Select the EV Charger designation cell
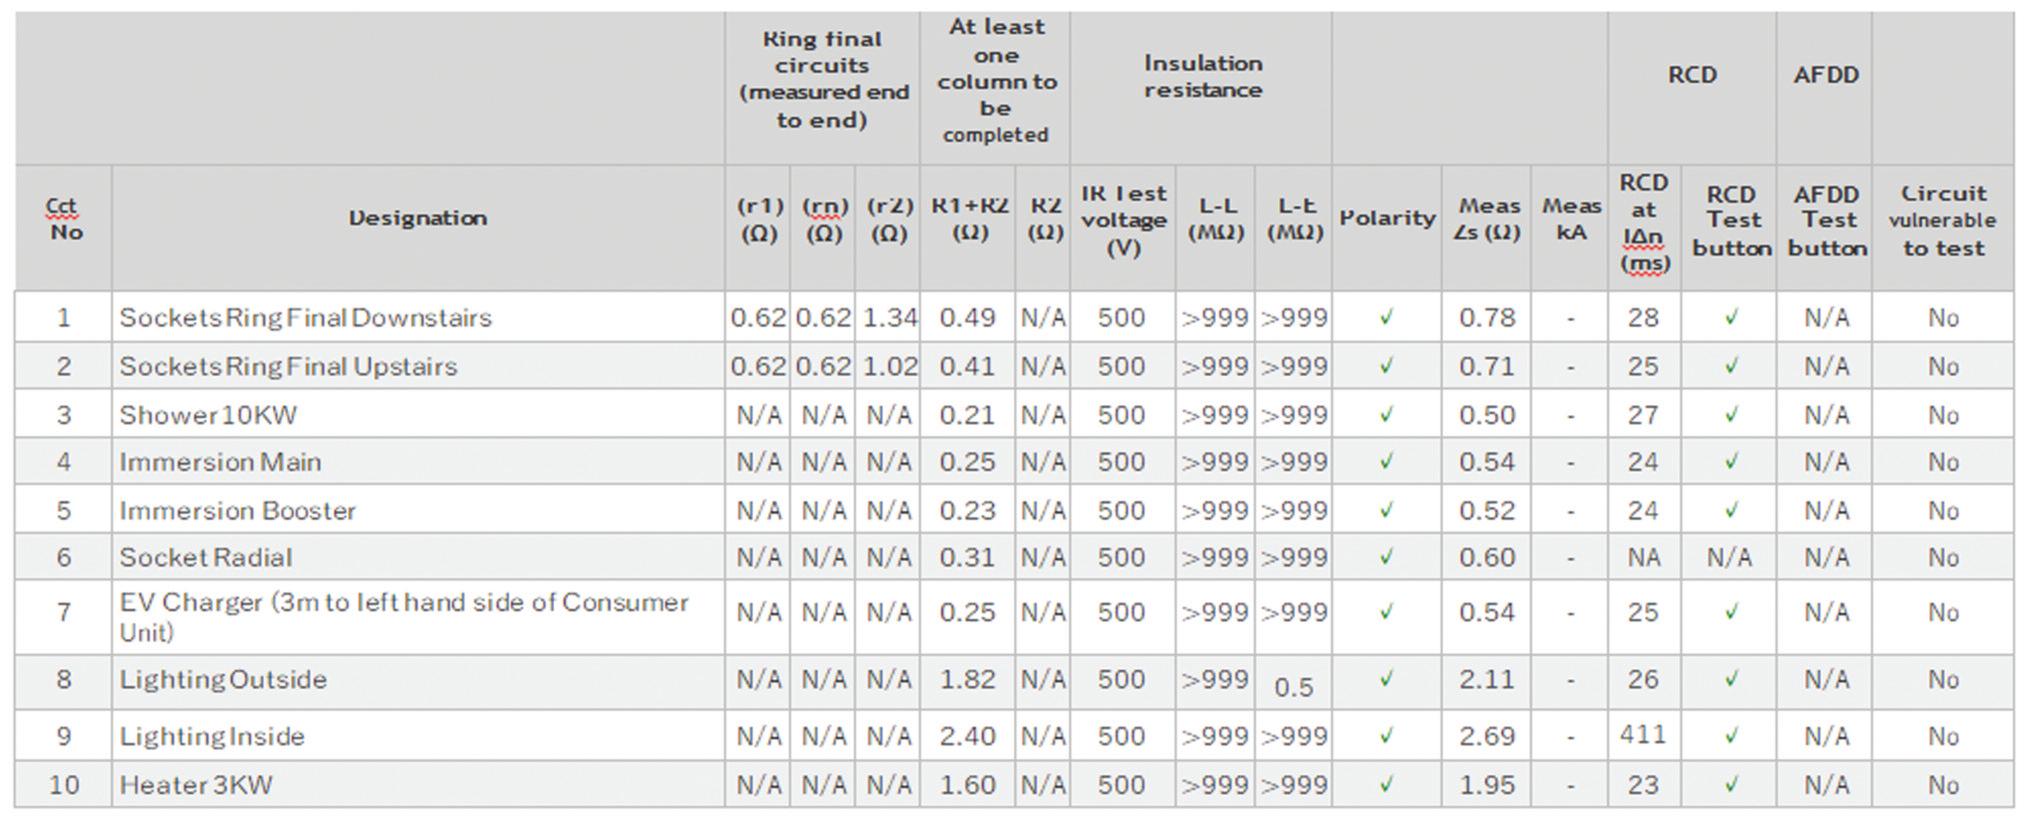Image resolution: width=2030 pixels, height=817 pixels. tap(404, 617)
